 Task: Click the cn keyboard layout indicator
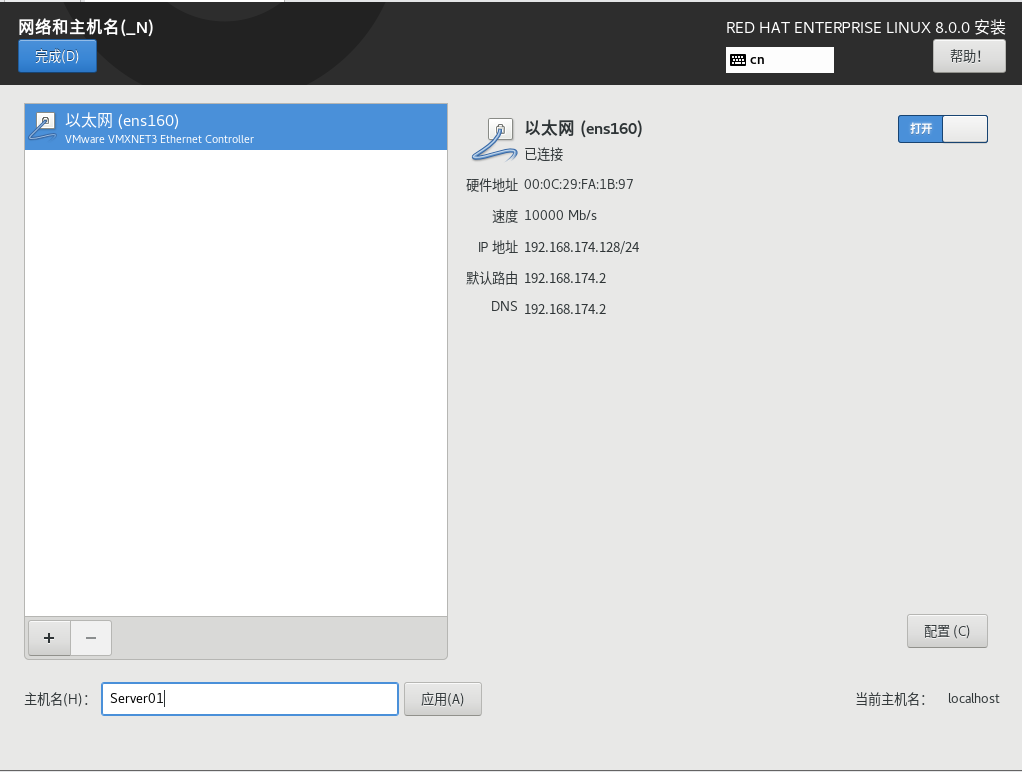pyautogui.click(x=780, y=60)
